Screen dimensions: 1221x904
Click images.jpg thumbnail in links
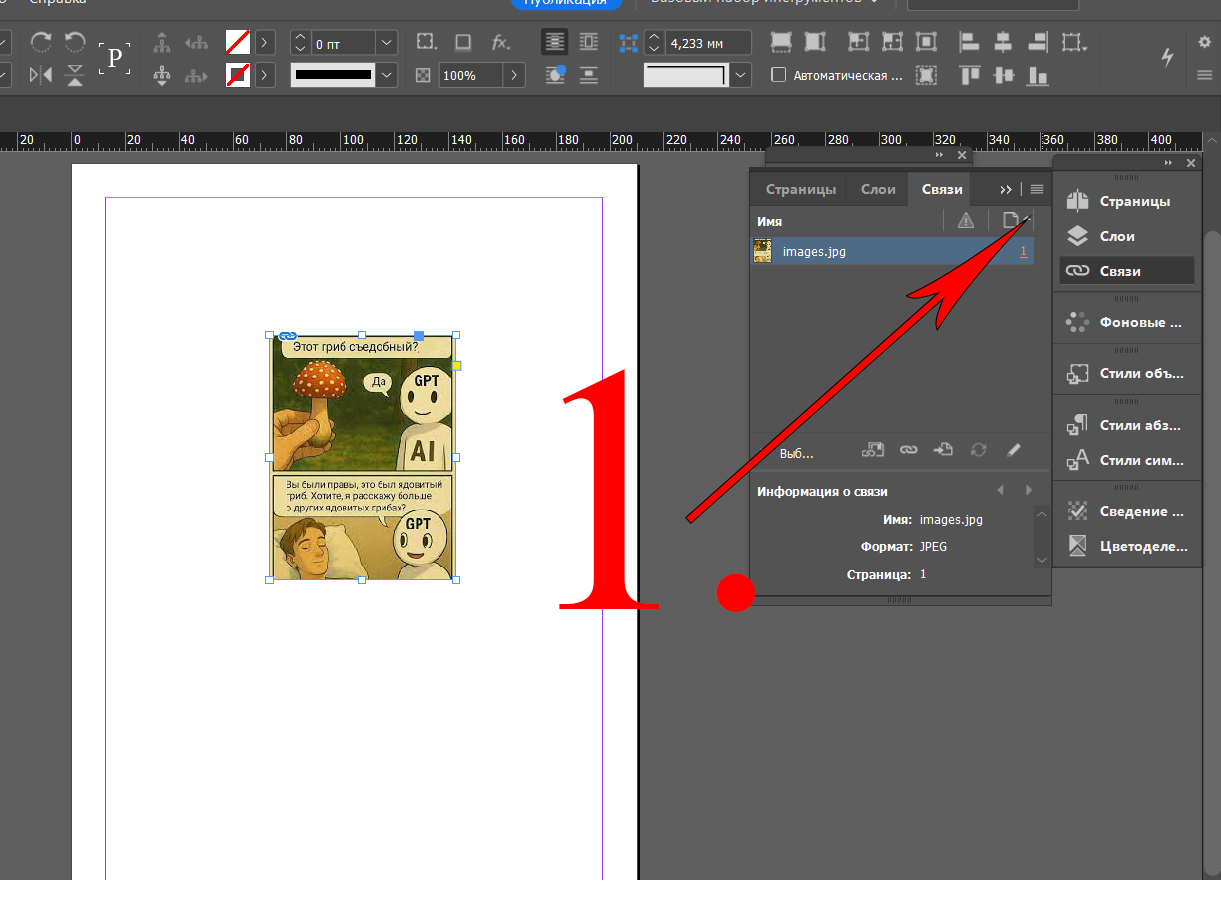(763, 251)
